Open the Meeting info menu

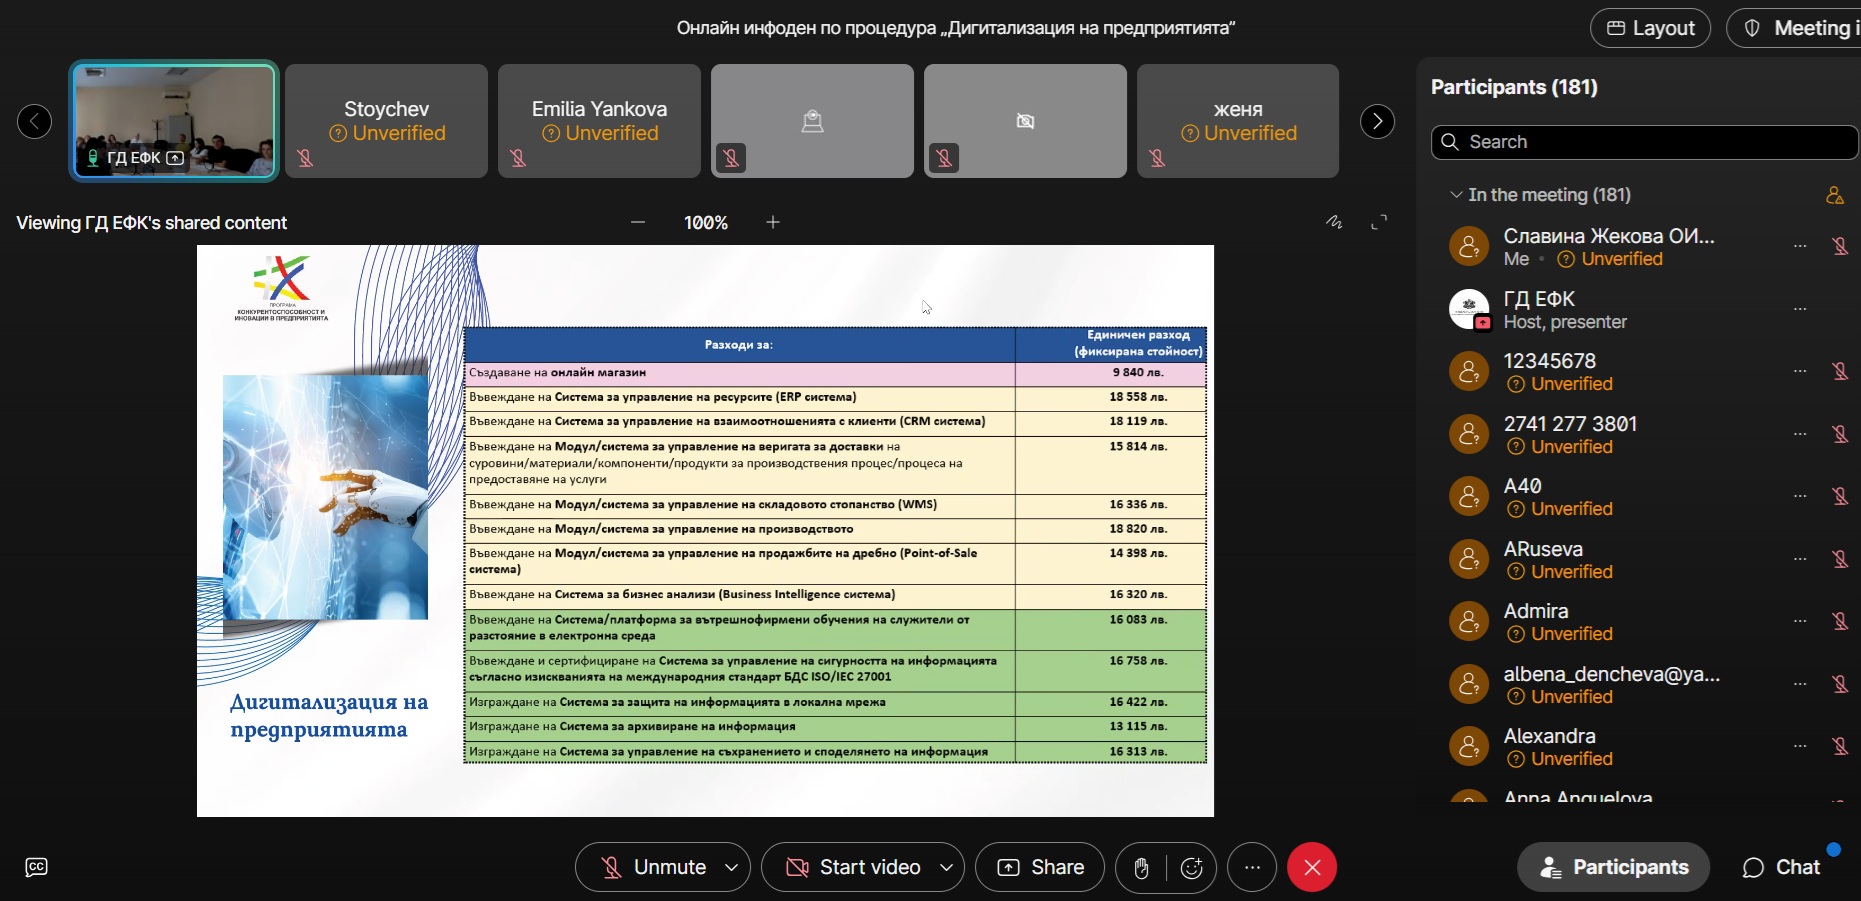coord(1795,28)
